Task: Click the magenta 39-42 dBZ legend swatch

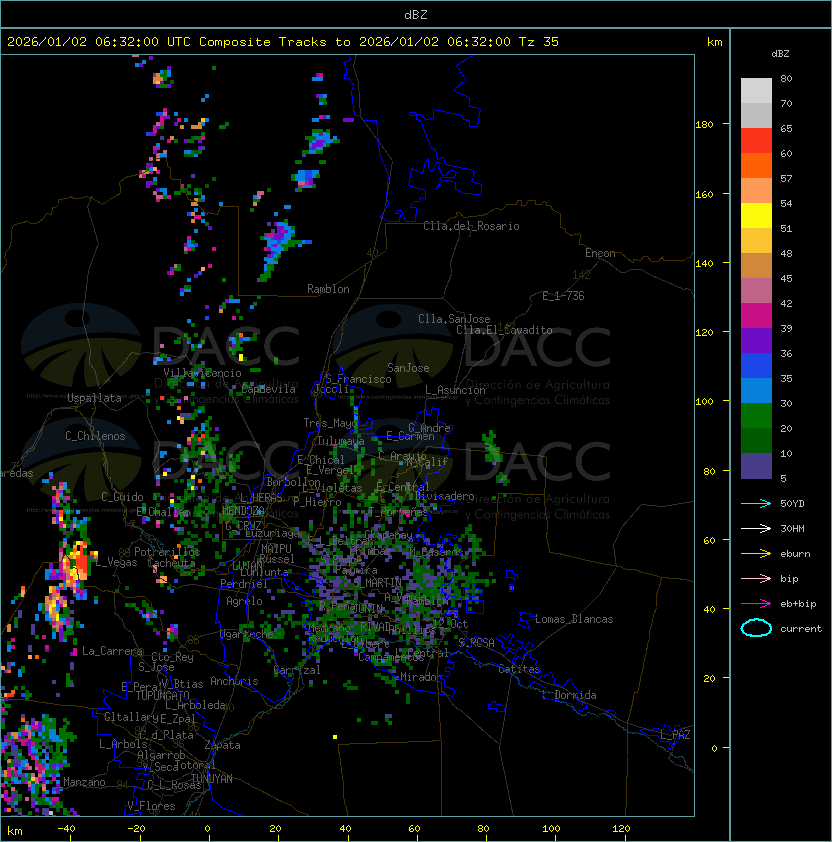Action: (x=756, y=315)
